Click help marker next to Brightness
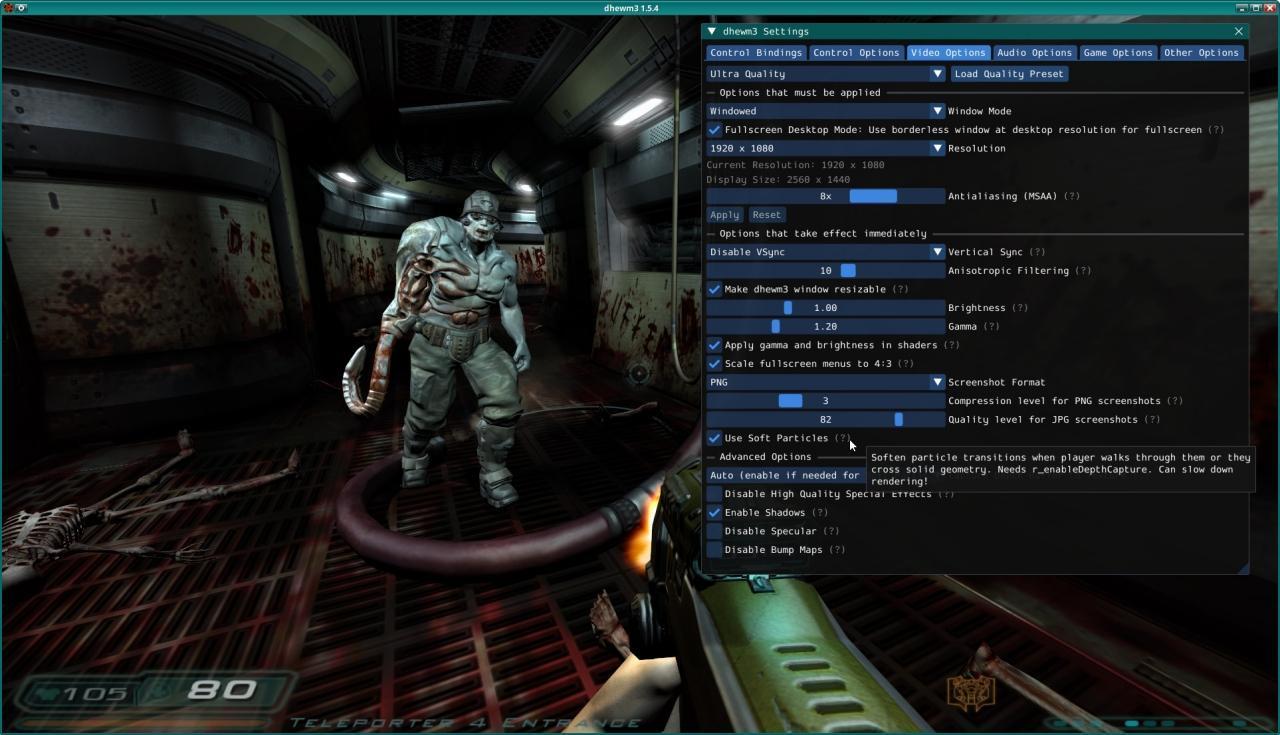The height and width of the screenshot is (735, 1280). coord(1020,308)
